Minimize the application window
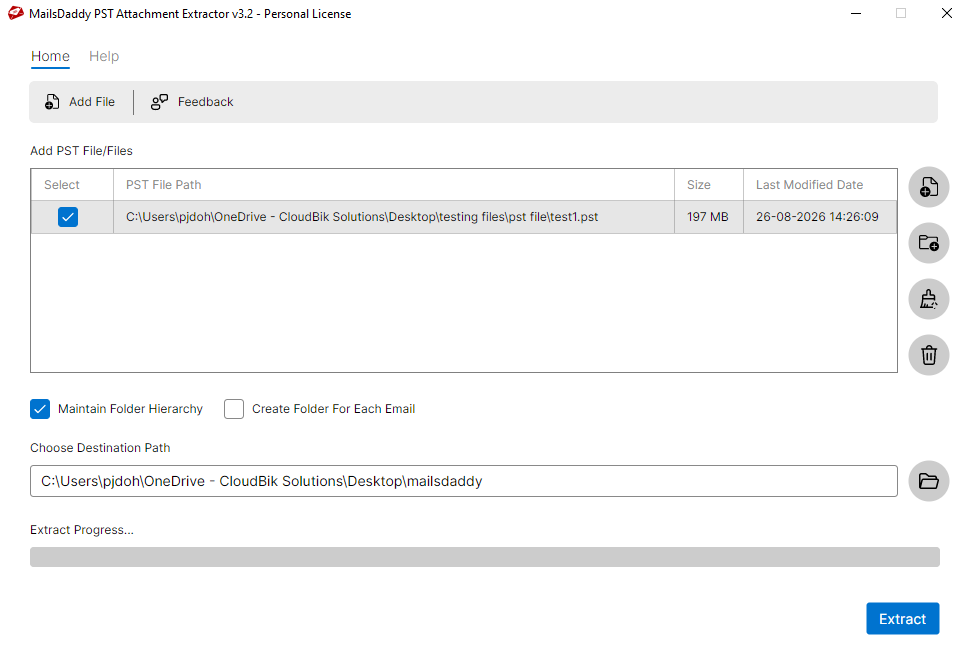 (x=856, y=13)
